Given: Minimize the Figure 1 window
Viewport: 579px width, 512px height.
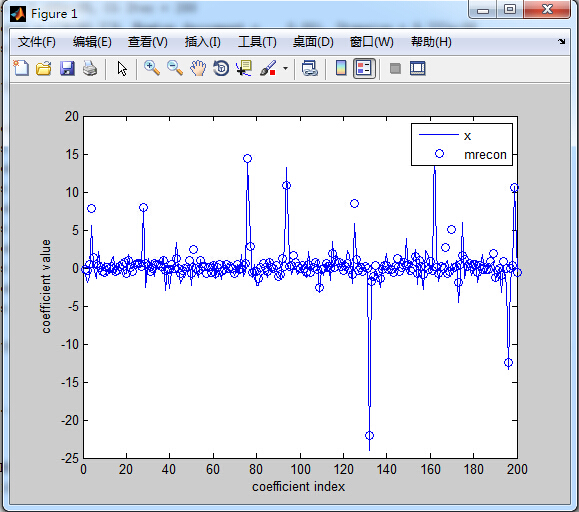Looking at the screenshot, I should 483,9.
